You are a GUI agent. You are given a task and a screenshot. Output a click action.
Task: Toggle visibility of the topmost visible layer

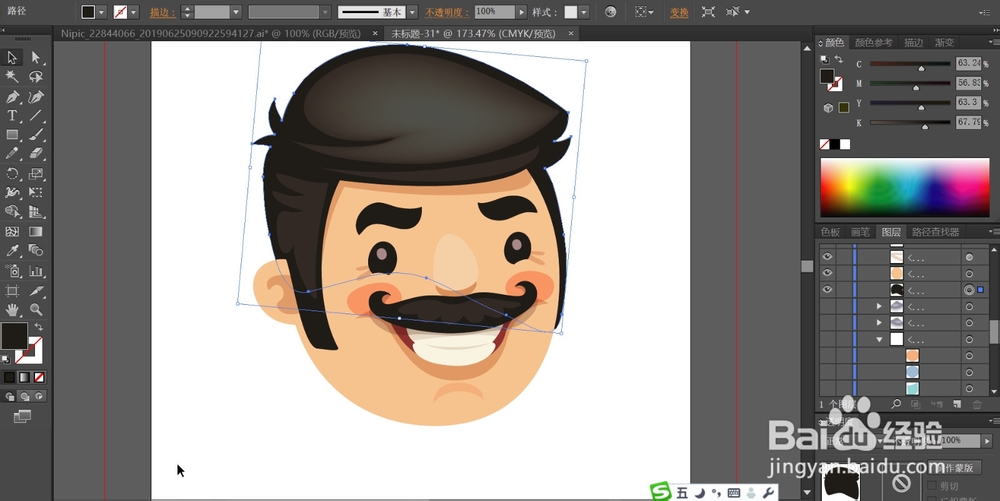pos(827,256)
